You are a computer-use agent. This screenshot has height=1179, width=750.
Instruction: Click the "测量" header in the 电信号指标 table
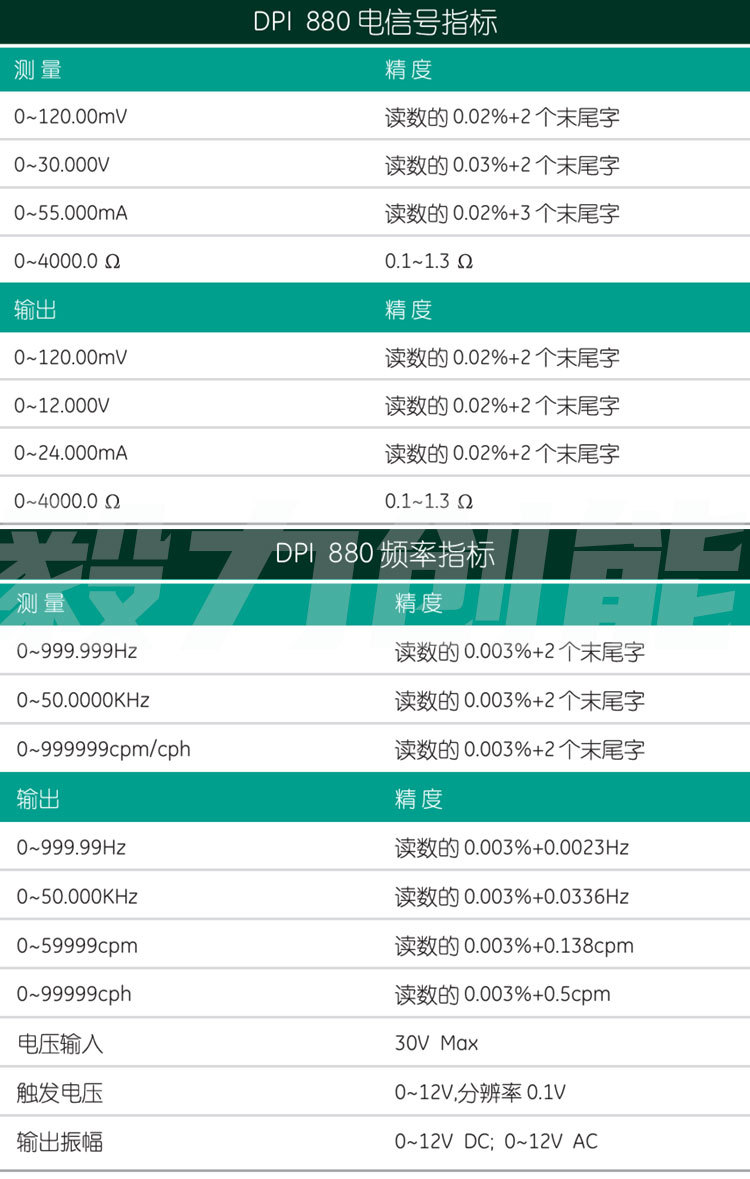[38, 70]
